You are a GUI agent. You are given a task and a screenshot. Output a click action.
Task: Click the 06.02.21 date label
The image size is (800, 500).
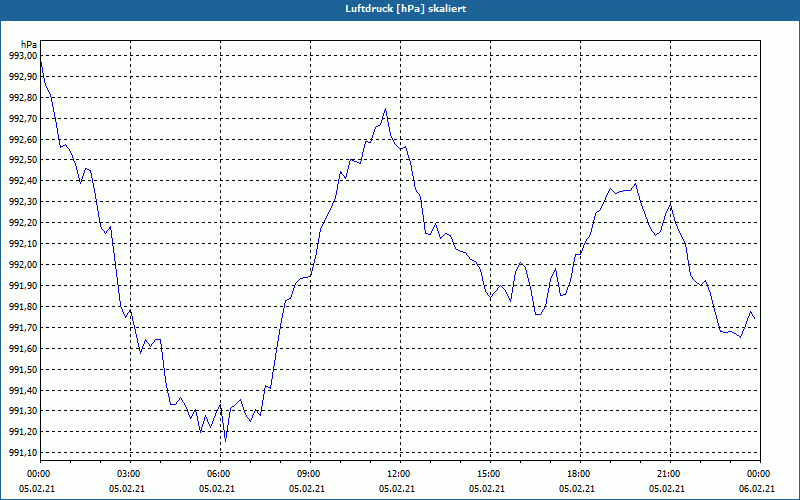click(x=757, y=489)
